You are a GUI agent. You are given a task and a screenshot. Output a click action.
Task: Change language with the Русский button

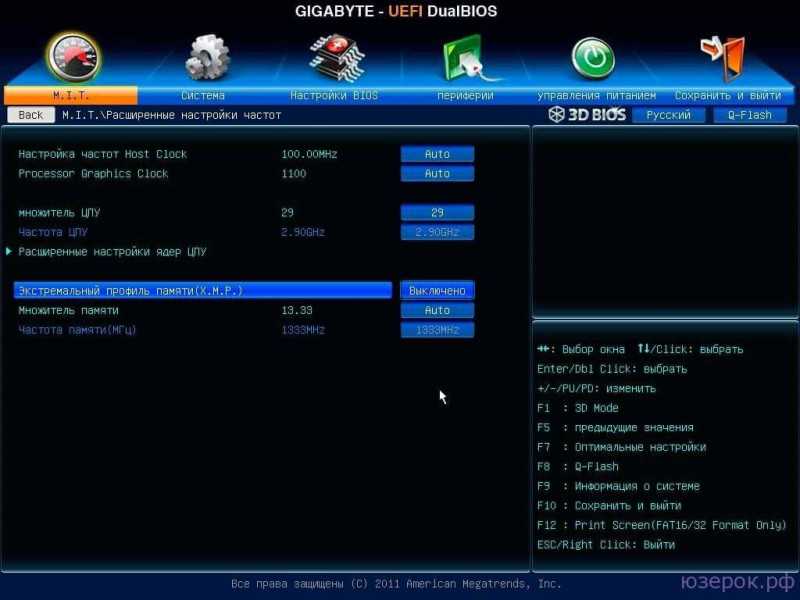668,115
